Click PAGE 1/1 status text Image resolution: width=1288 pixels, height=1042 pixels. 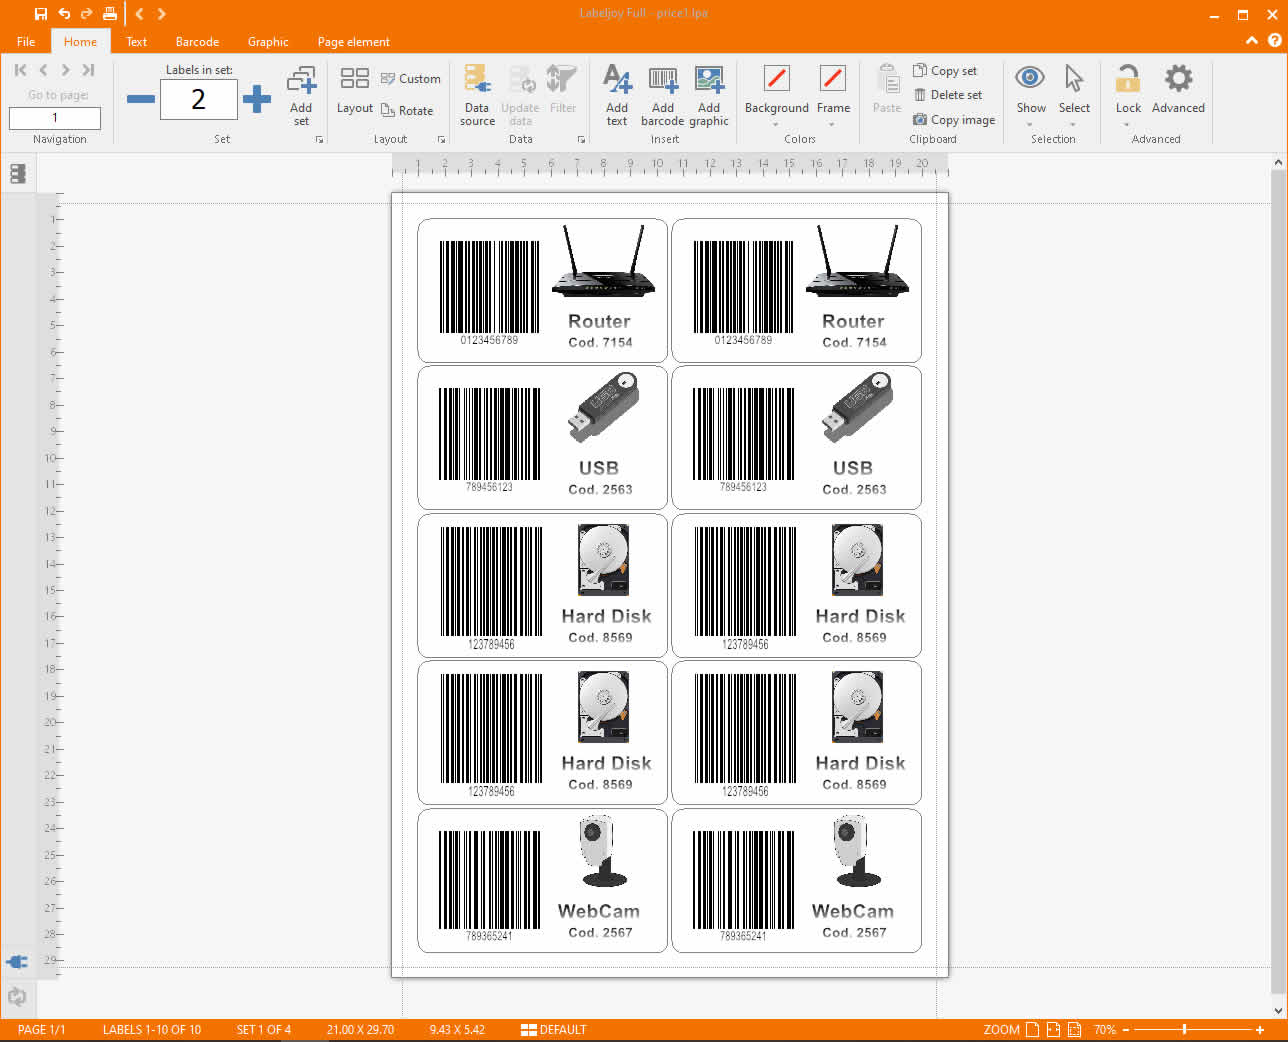pos(41,1030)
